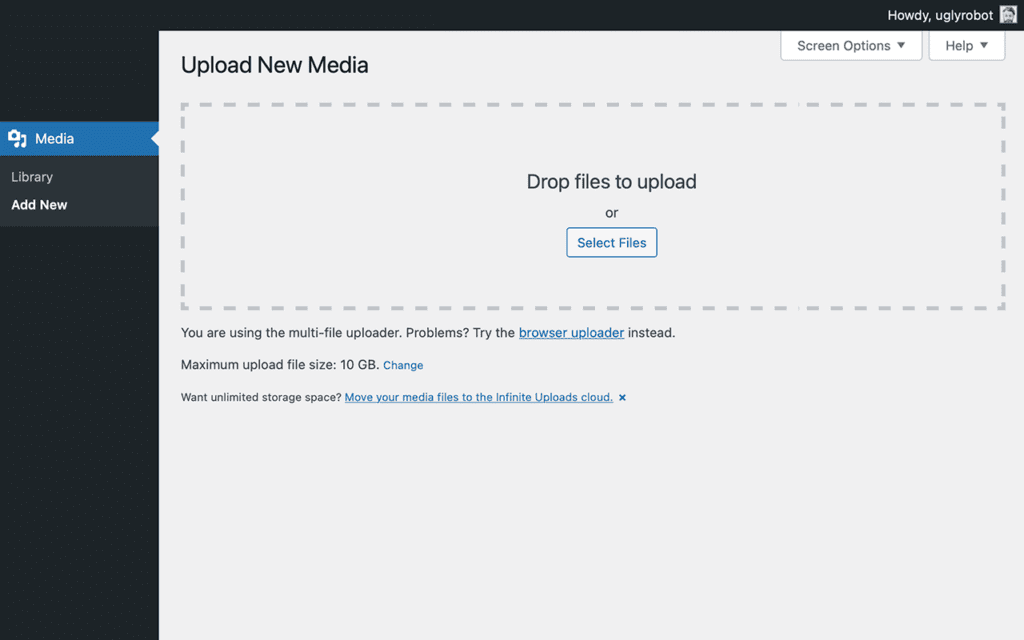Click the Media library icon in sidebar
1024x640 pixels.
click(x=18, y=138)
